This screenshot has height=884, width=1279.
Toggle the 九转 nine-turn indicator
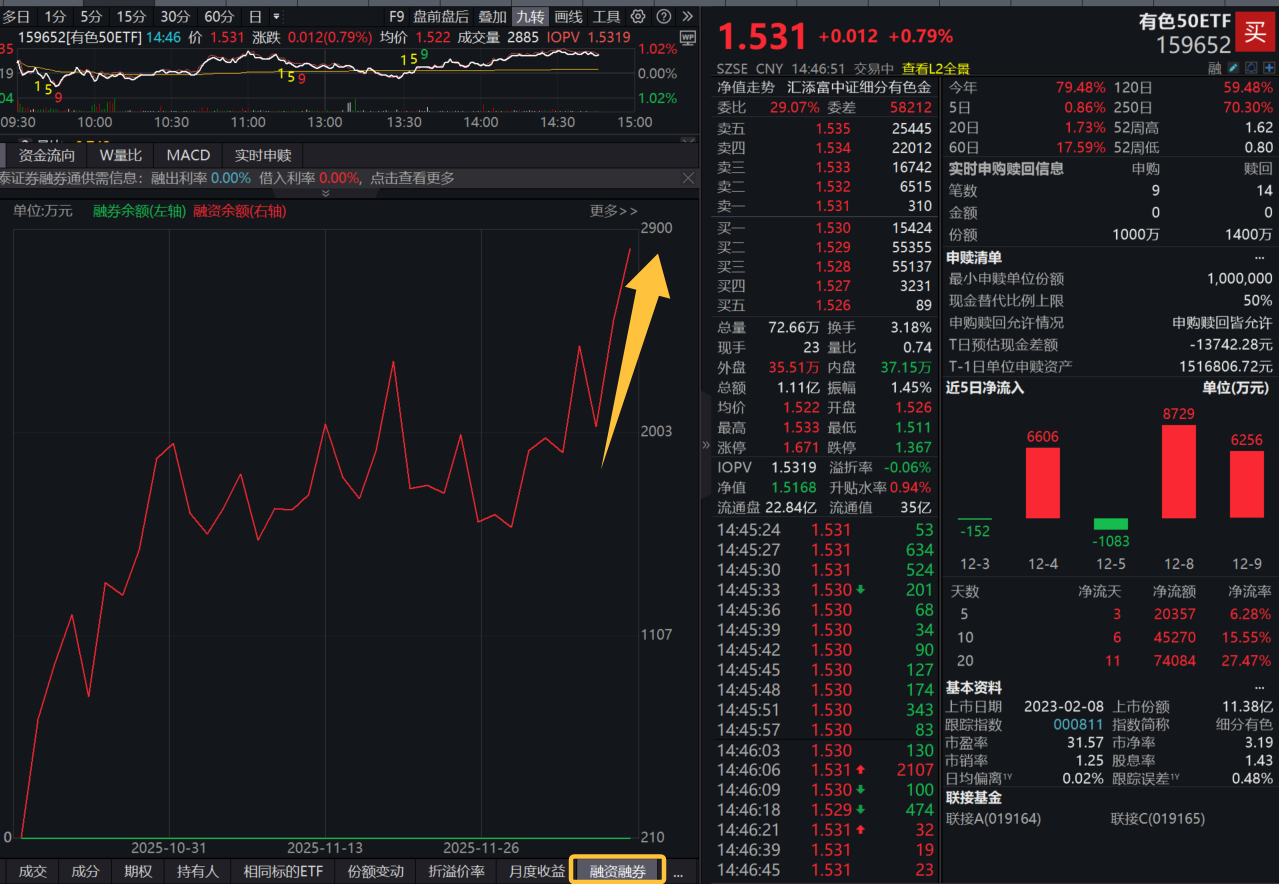click(x=530, y=16)
